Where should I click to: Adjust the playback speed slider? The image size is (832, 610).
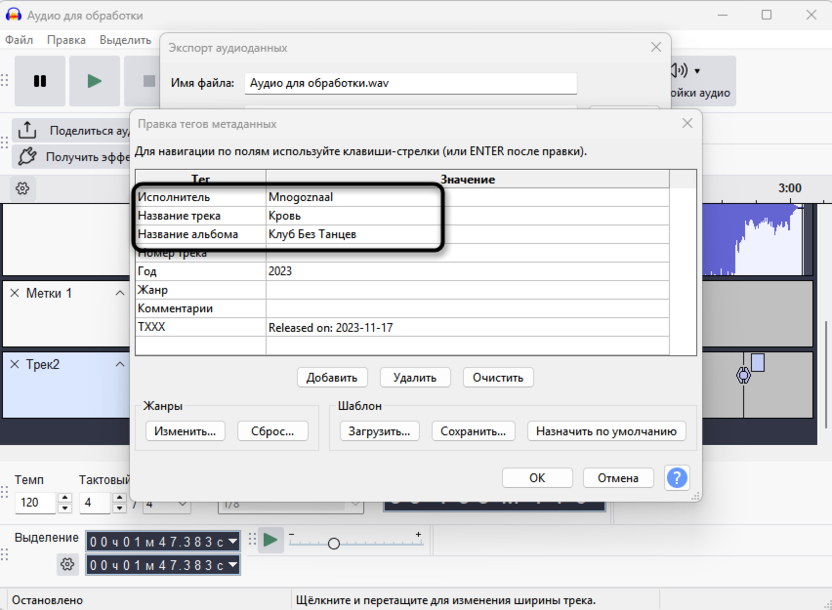click(x=333, y=543)
